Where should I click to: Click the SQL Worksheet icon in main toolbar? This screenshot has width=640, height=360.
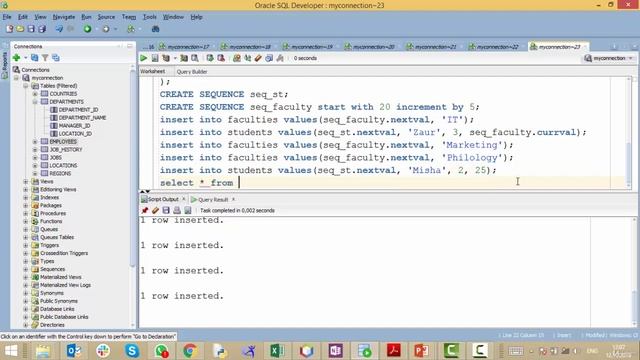click(131, 29)
